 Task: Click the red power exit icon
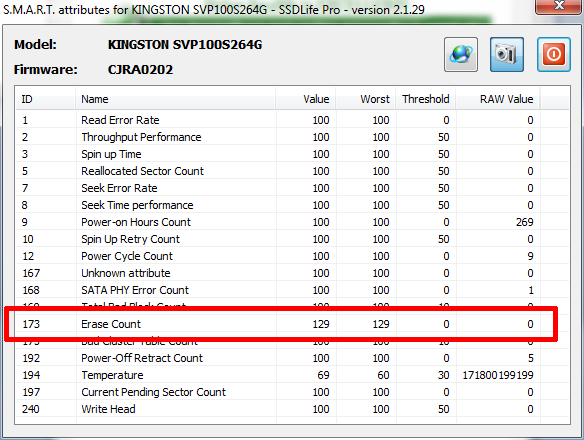553,54
